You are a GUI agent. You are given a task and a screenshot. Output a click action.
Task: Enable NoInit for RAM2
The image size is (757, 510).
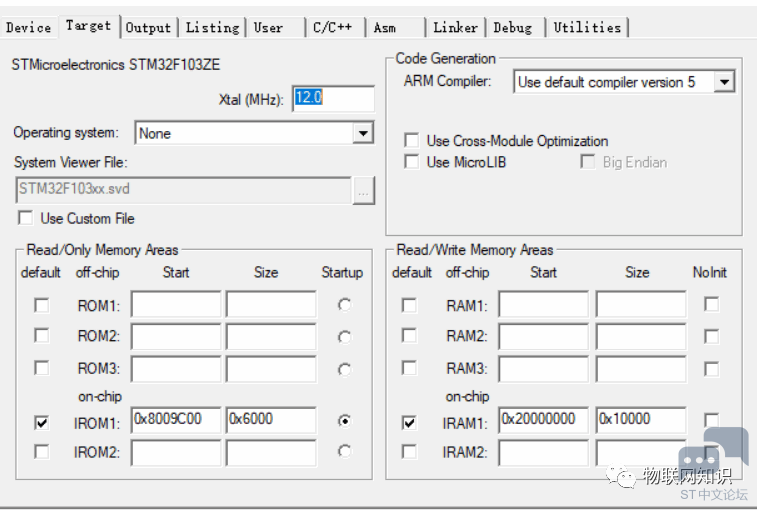(x=712, y=336)
